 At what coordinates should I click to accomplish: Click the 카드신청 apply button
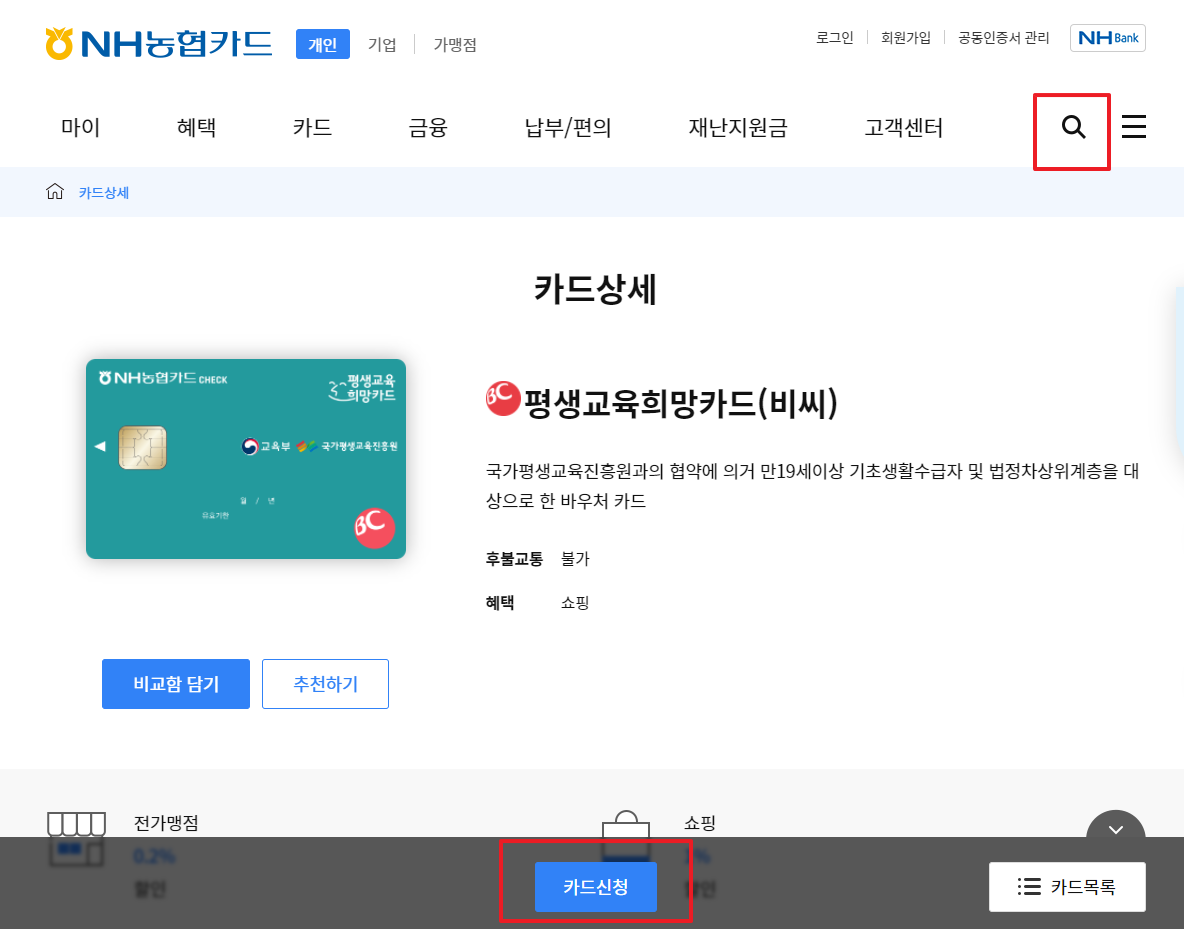pyautogui.click(x=596, y=887)
